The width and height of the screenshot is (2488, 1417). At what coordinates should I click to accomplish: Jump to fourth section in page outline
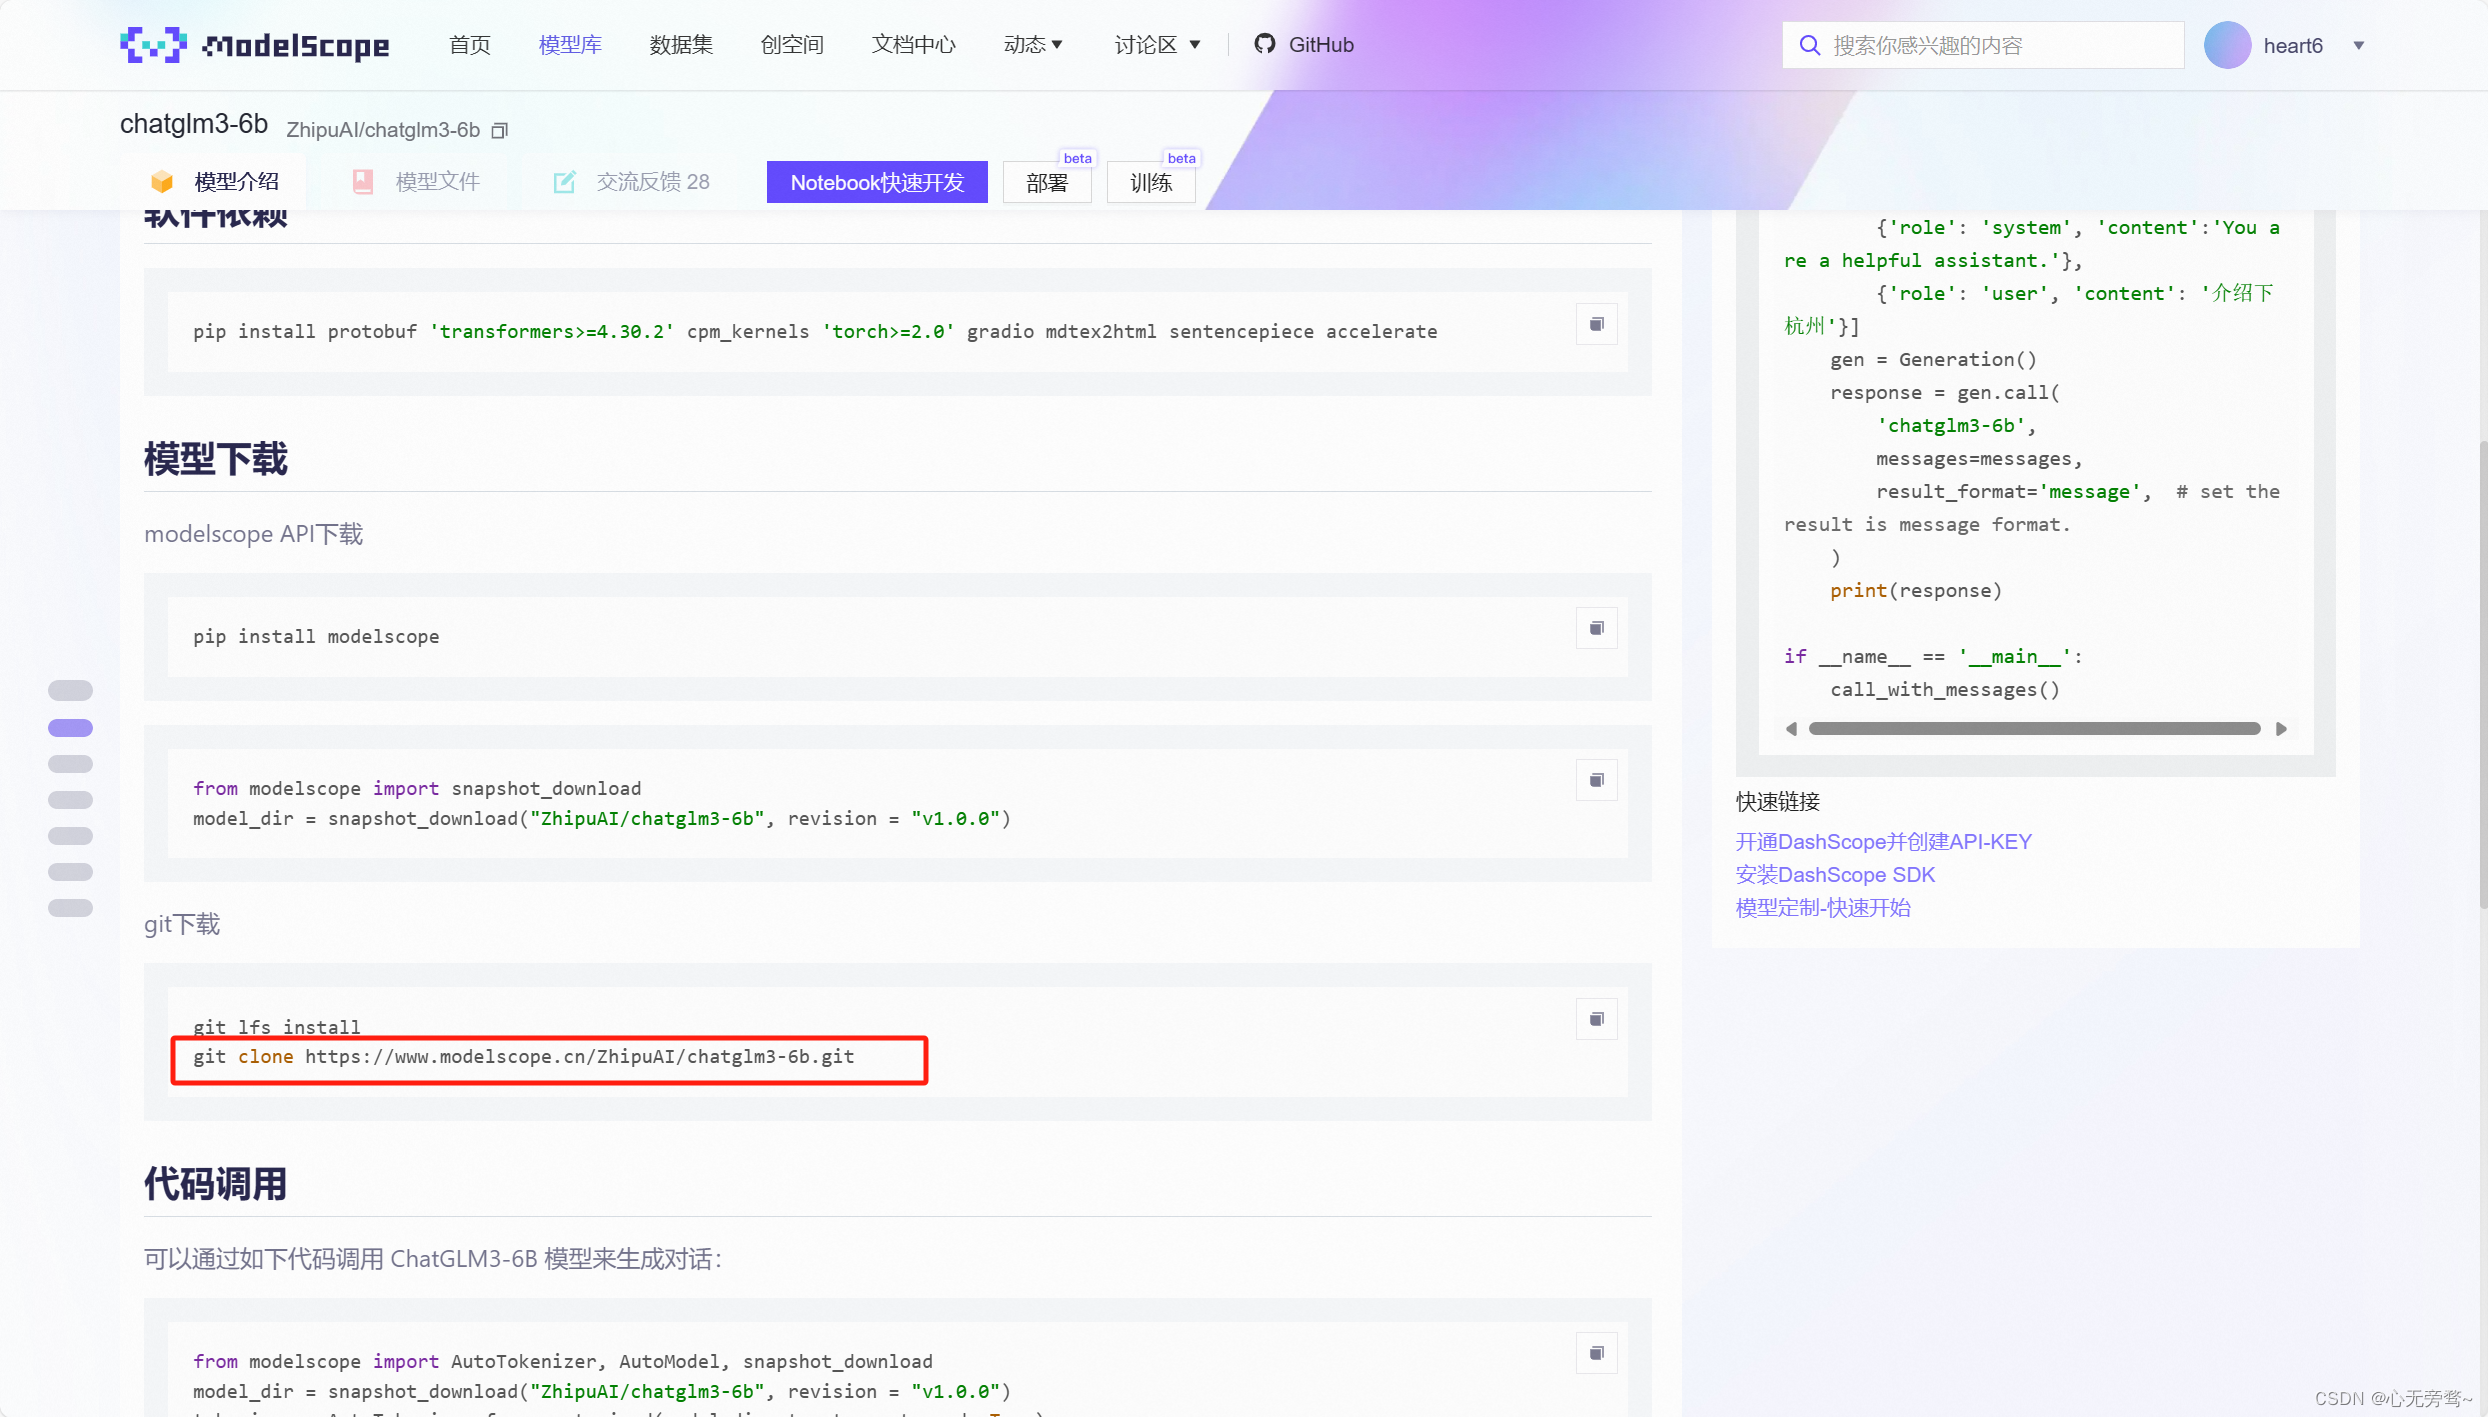(x=70, y=800)
